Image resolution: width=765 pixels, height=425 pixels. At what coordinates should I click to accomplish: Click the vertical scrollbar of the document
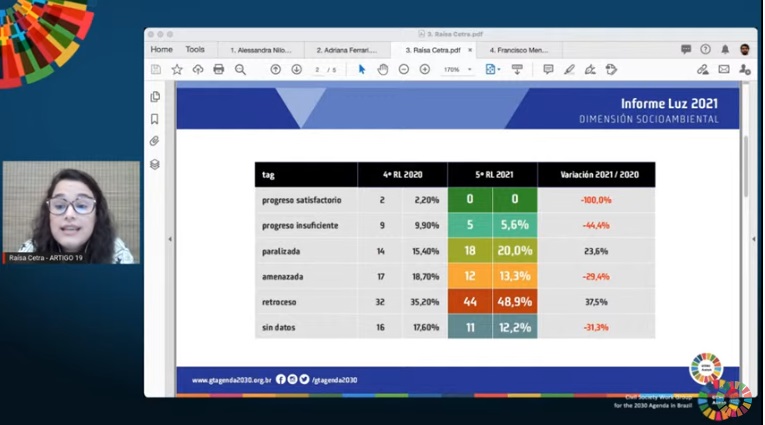point(746,166)
